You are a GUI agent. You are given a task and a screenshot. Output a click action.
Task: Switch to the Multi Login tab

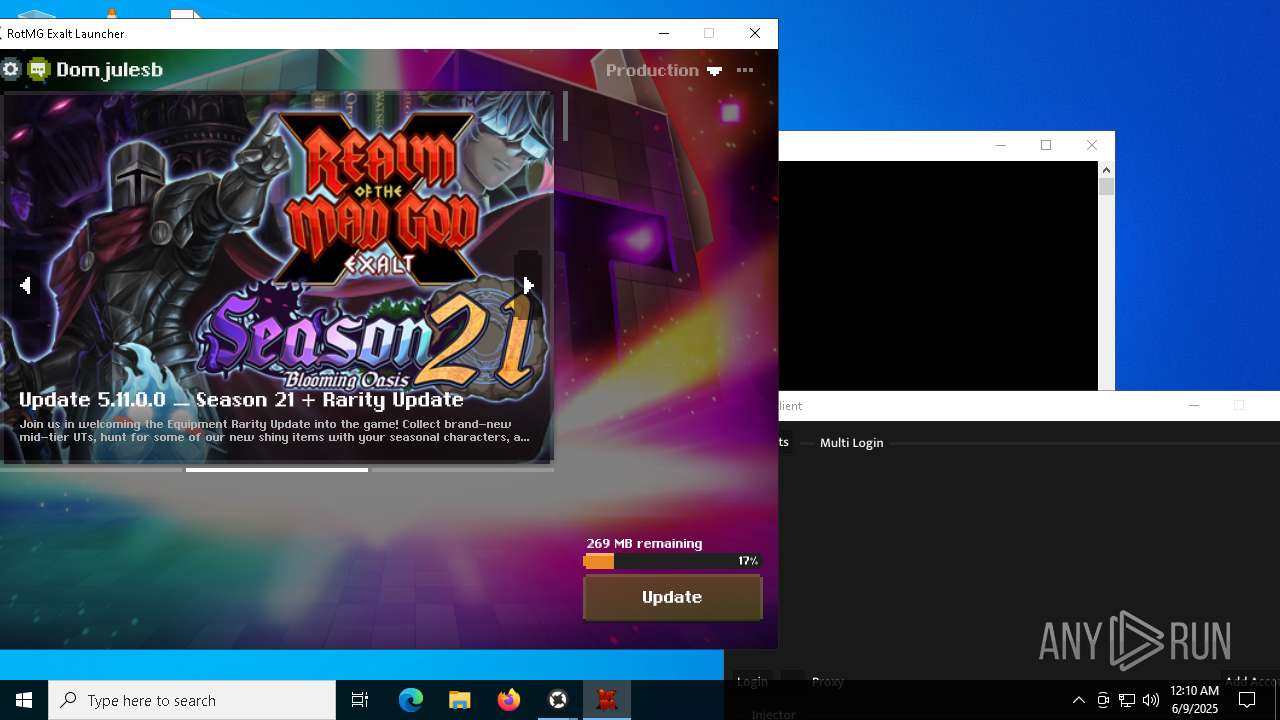coord(852,442)
